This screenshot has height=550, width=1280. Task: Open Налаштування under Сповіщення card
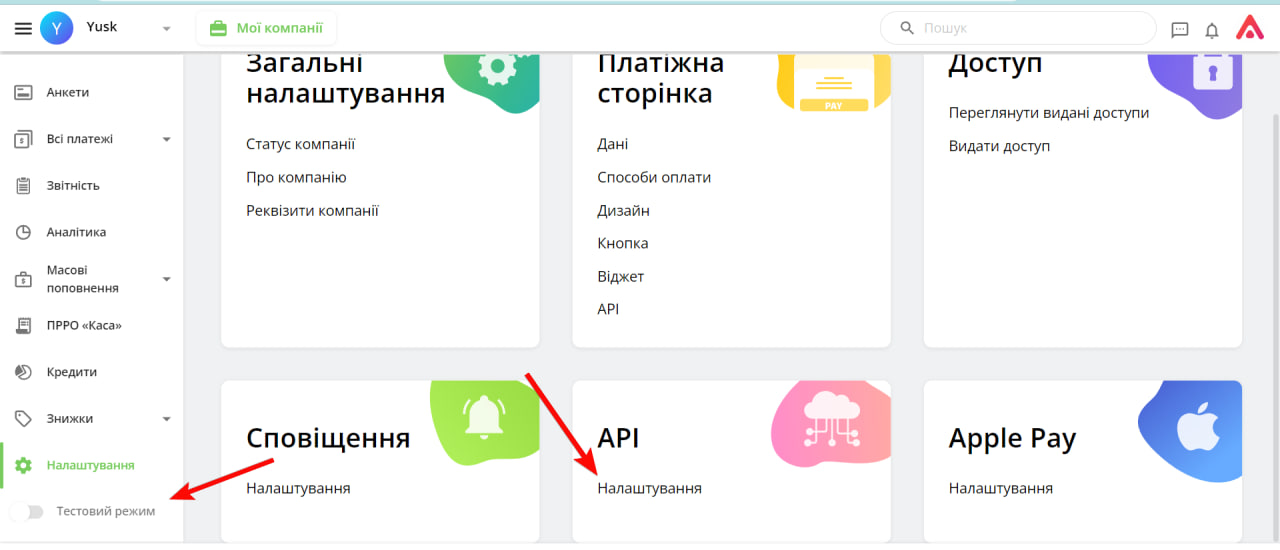(x=298, y=489)
